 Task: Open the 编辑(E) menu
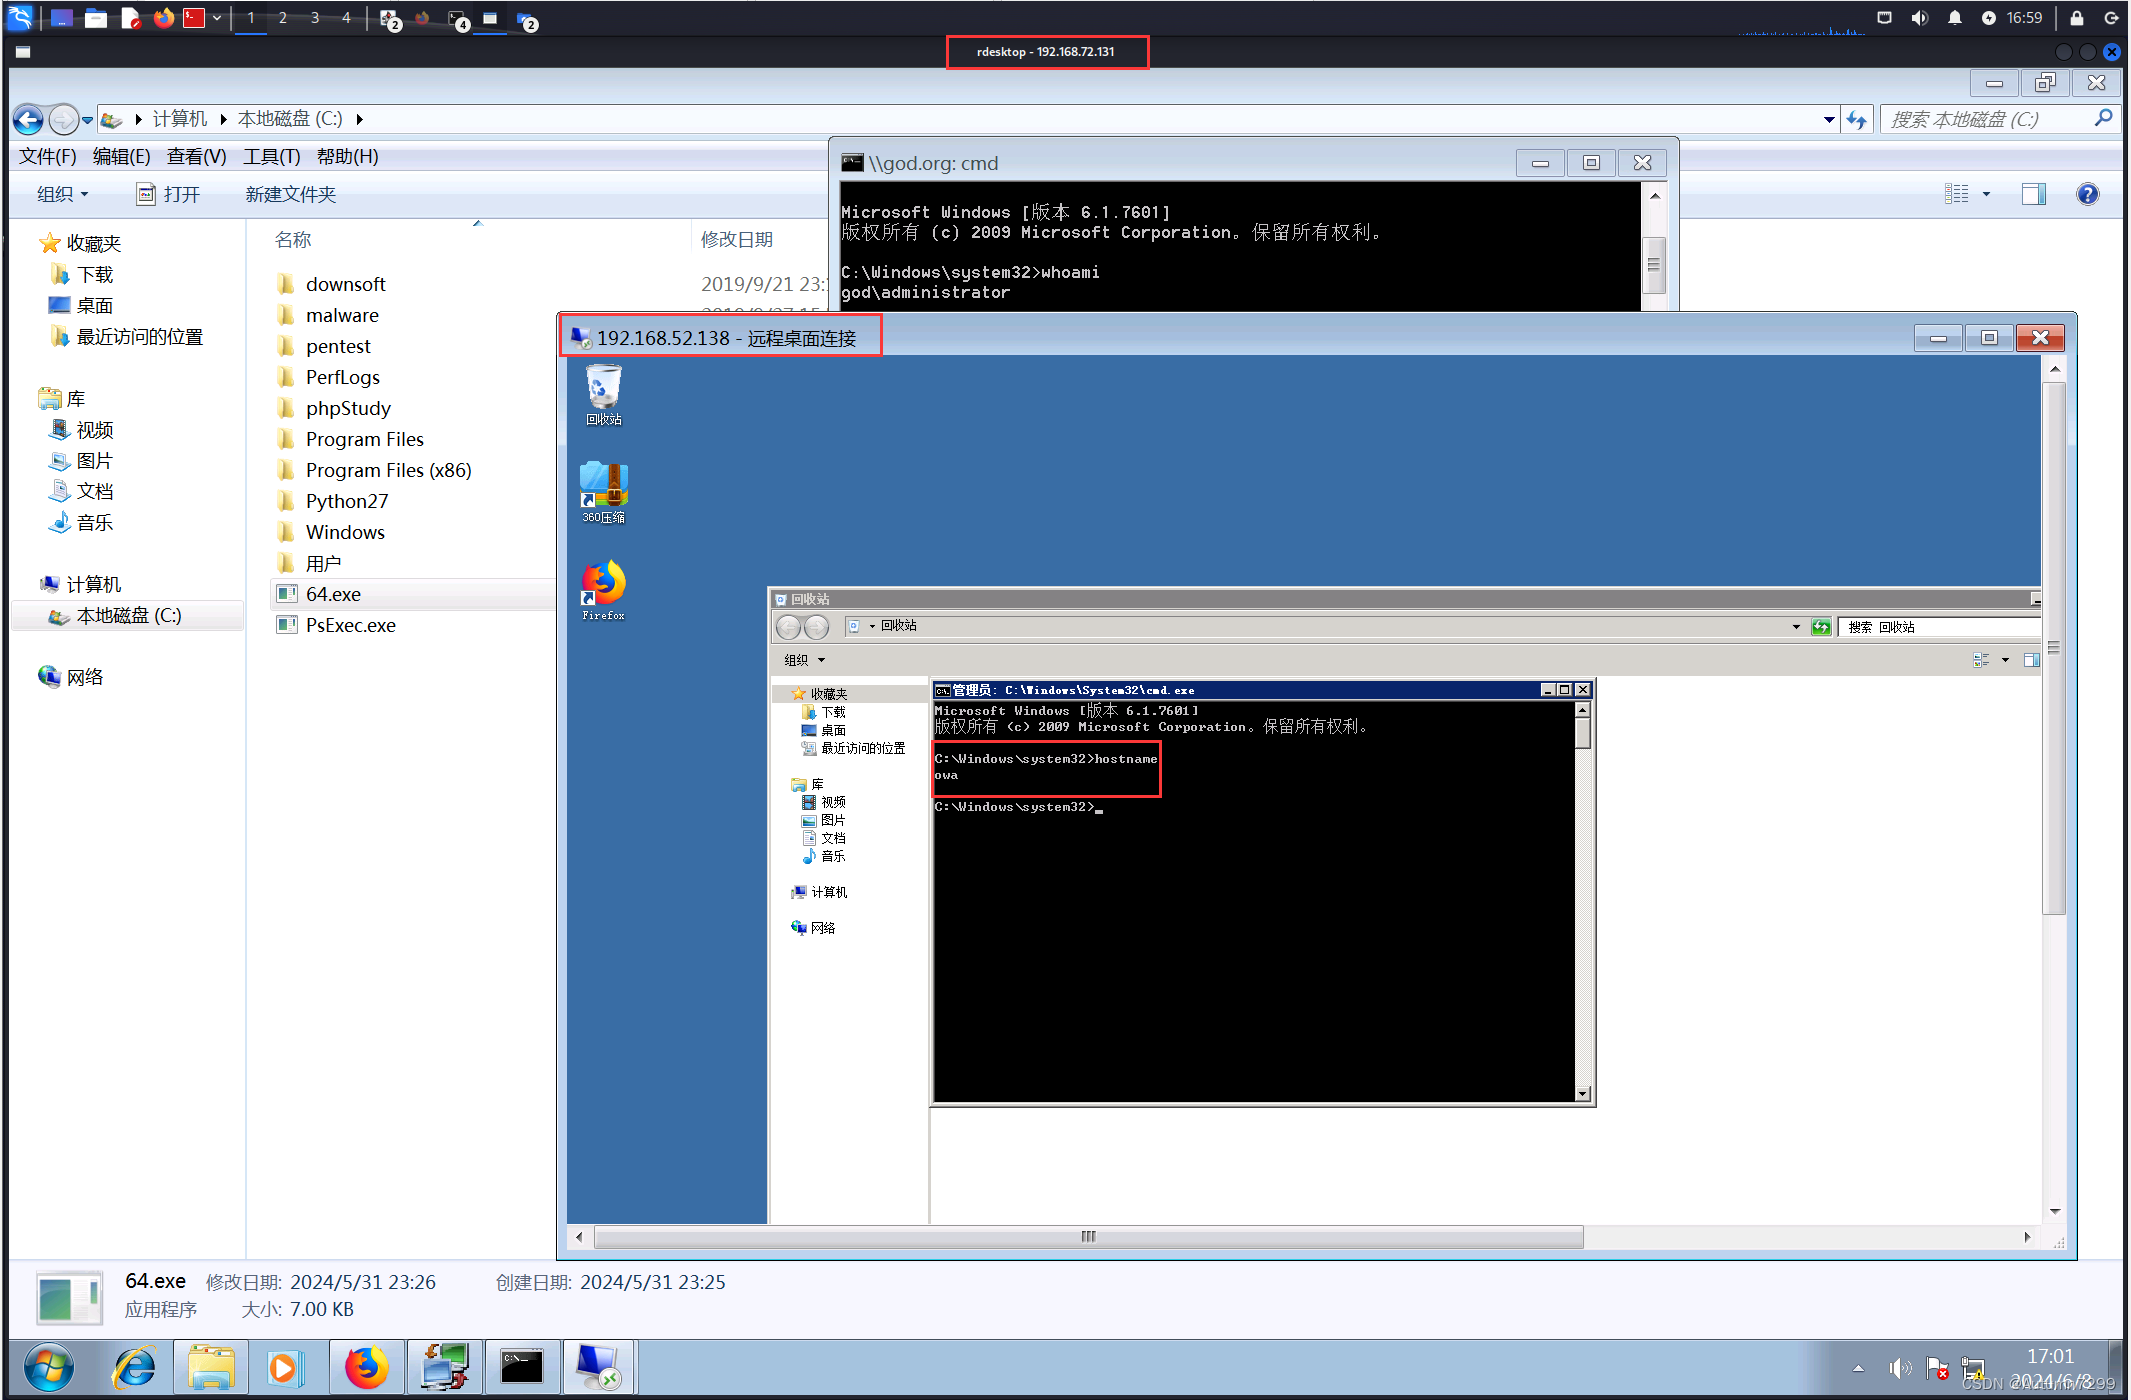[121, 157]
